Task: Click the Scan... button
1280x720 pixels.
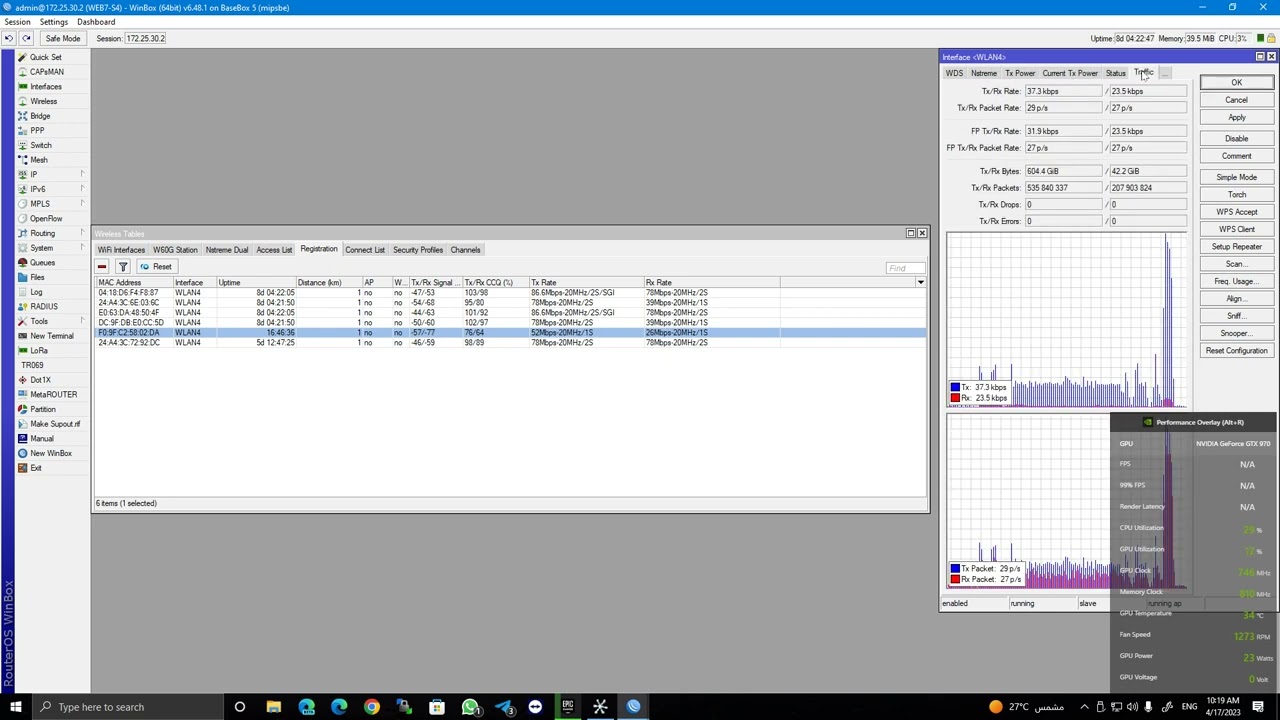Action: pos(1237,264)
